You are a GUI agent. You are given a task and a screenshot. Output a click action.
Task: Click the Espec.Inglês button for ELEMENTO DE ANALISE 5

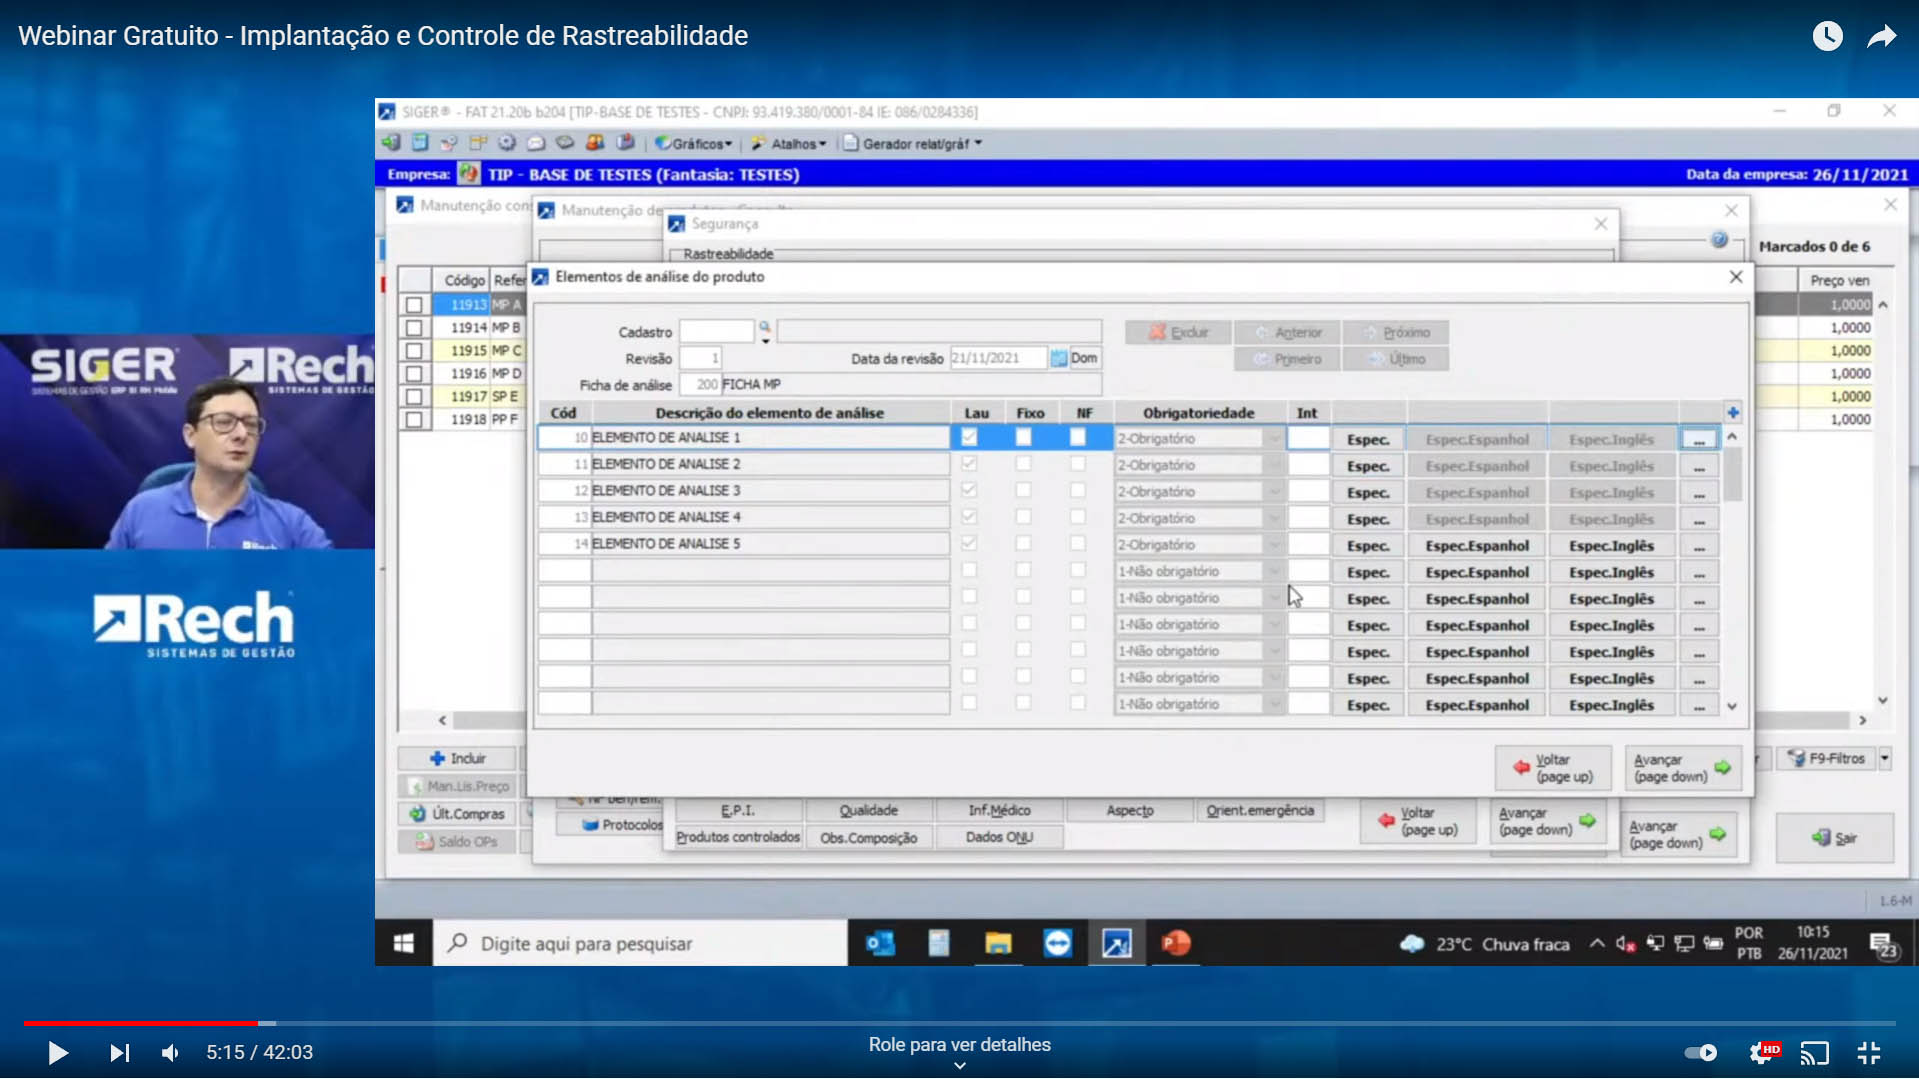(1610, 546)
